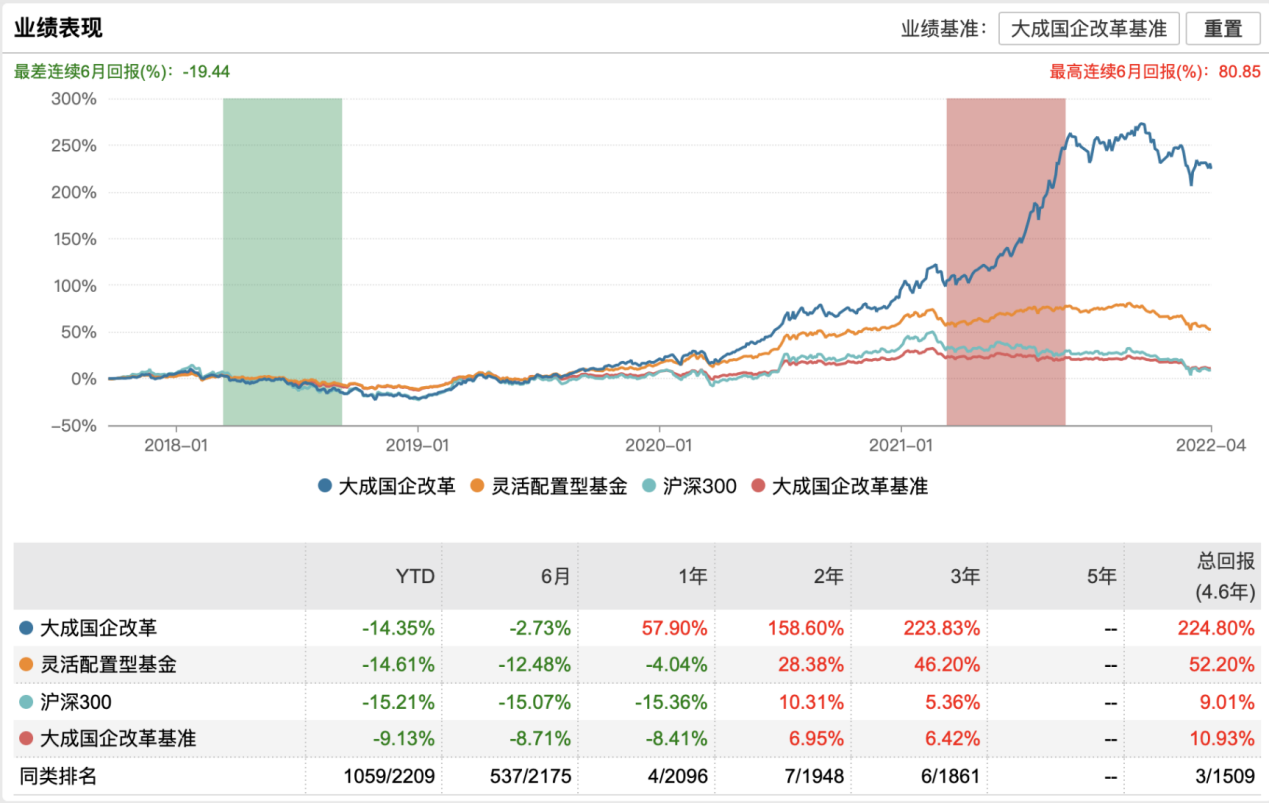Click teal dot beside 沪深300 table row
Screen dimensions: 1269x803
(26, 702)
